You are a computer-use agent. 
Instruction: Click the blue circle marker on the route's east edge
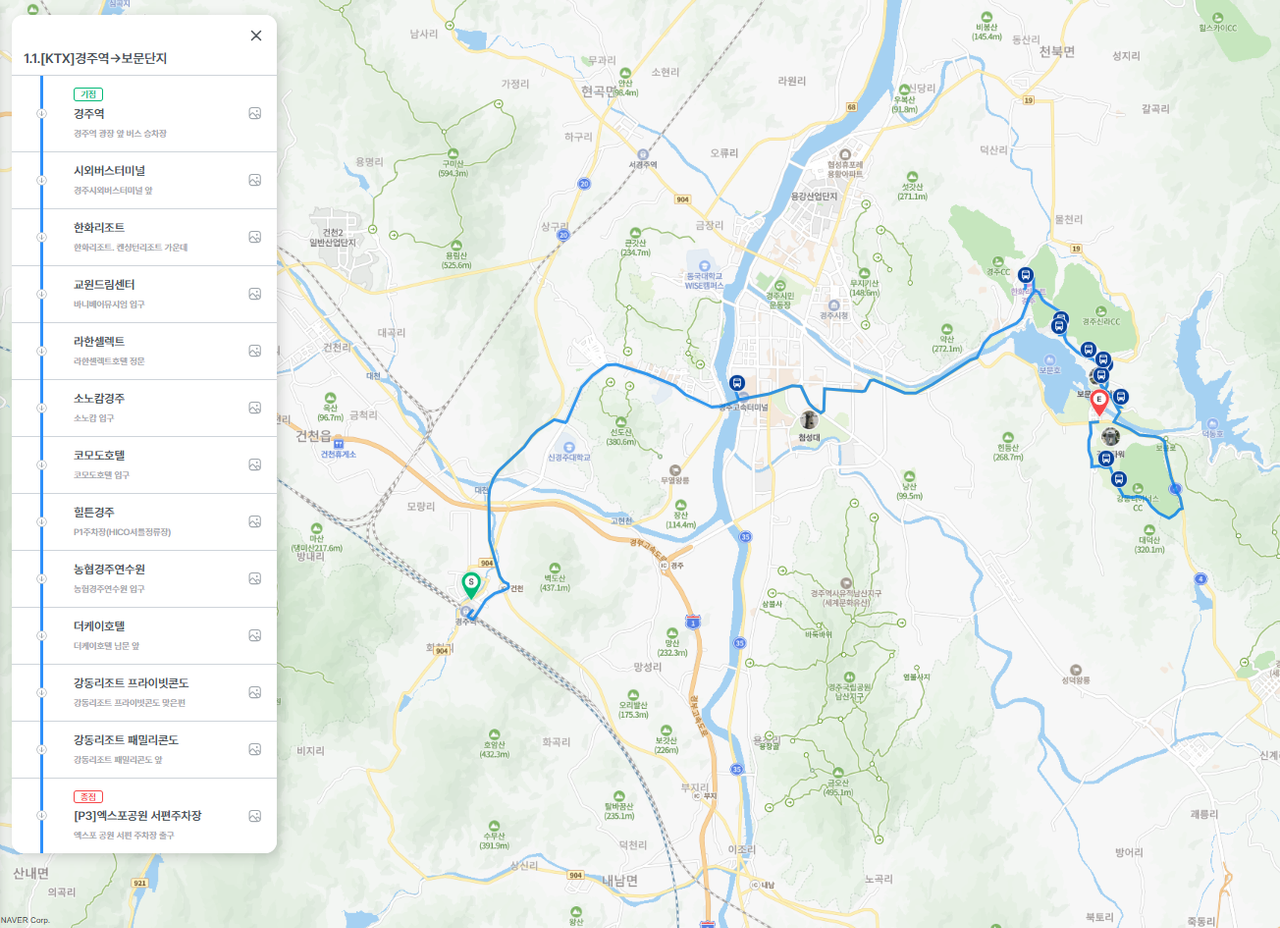point(1175,489)
